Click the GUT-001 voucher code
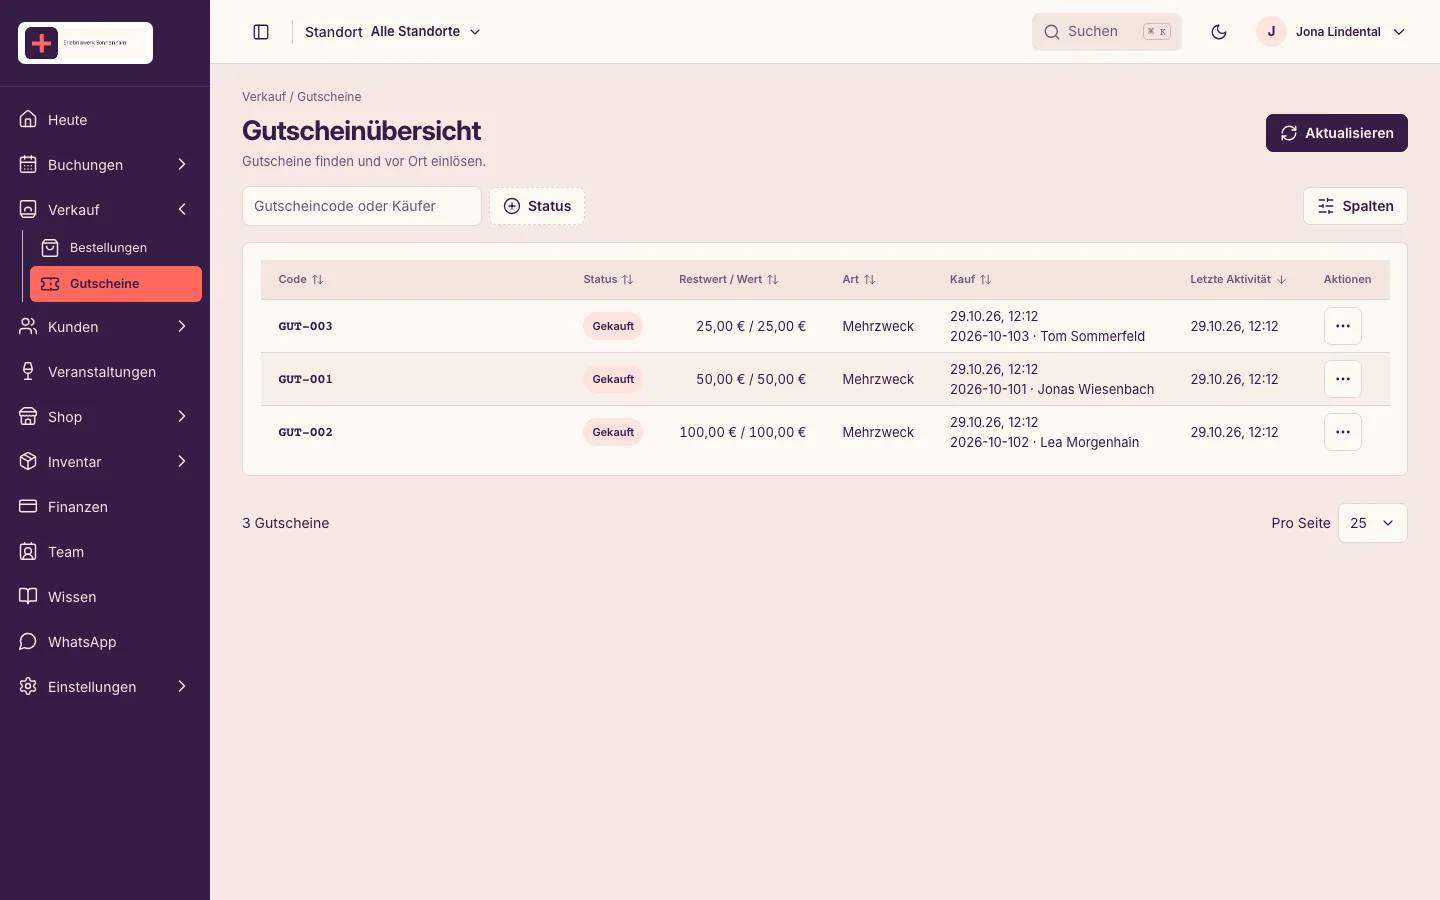1440x900 pixels. [305, 379]
